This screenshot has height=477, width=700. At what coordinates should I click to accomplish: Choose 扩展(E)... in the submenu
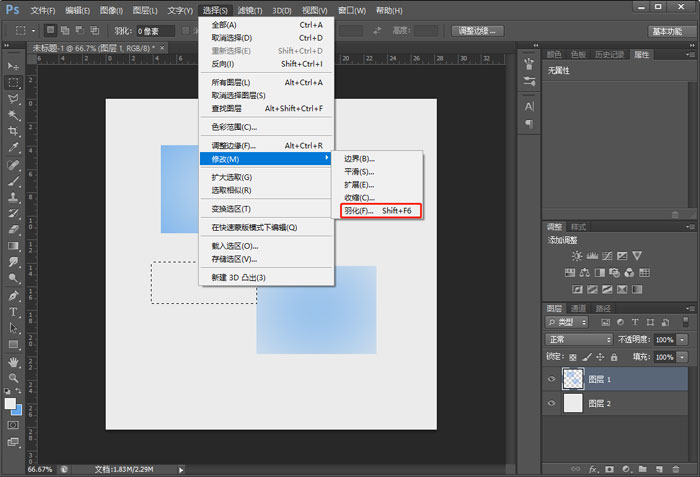click(378, 184)
